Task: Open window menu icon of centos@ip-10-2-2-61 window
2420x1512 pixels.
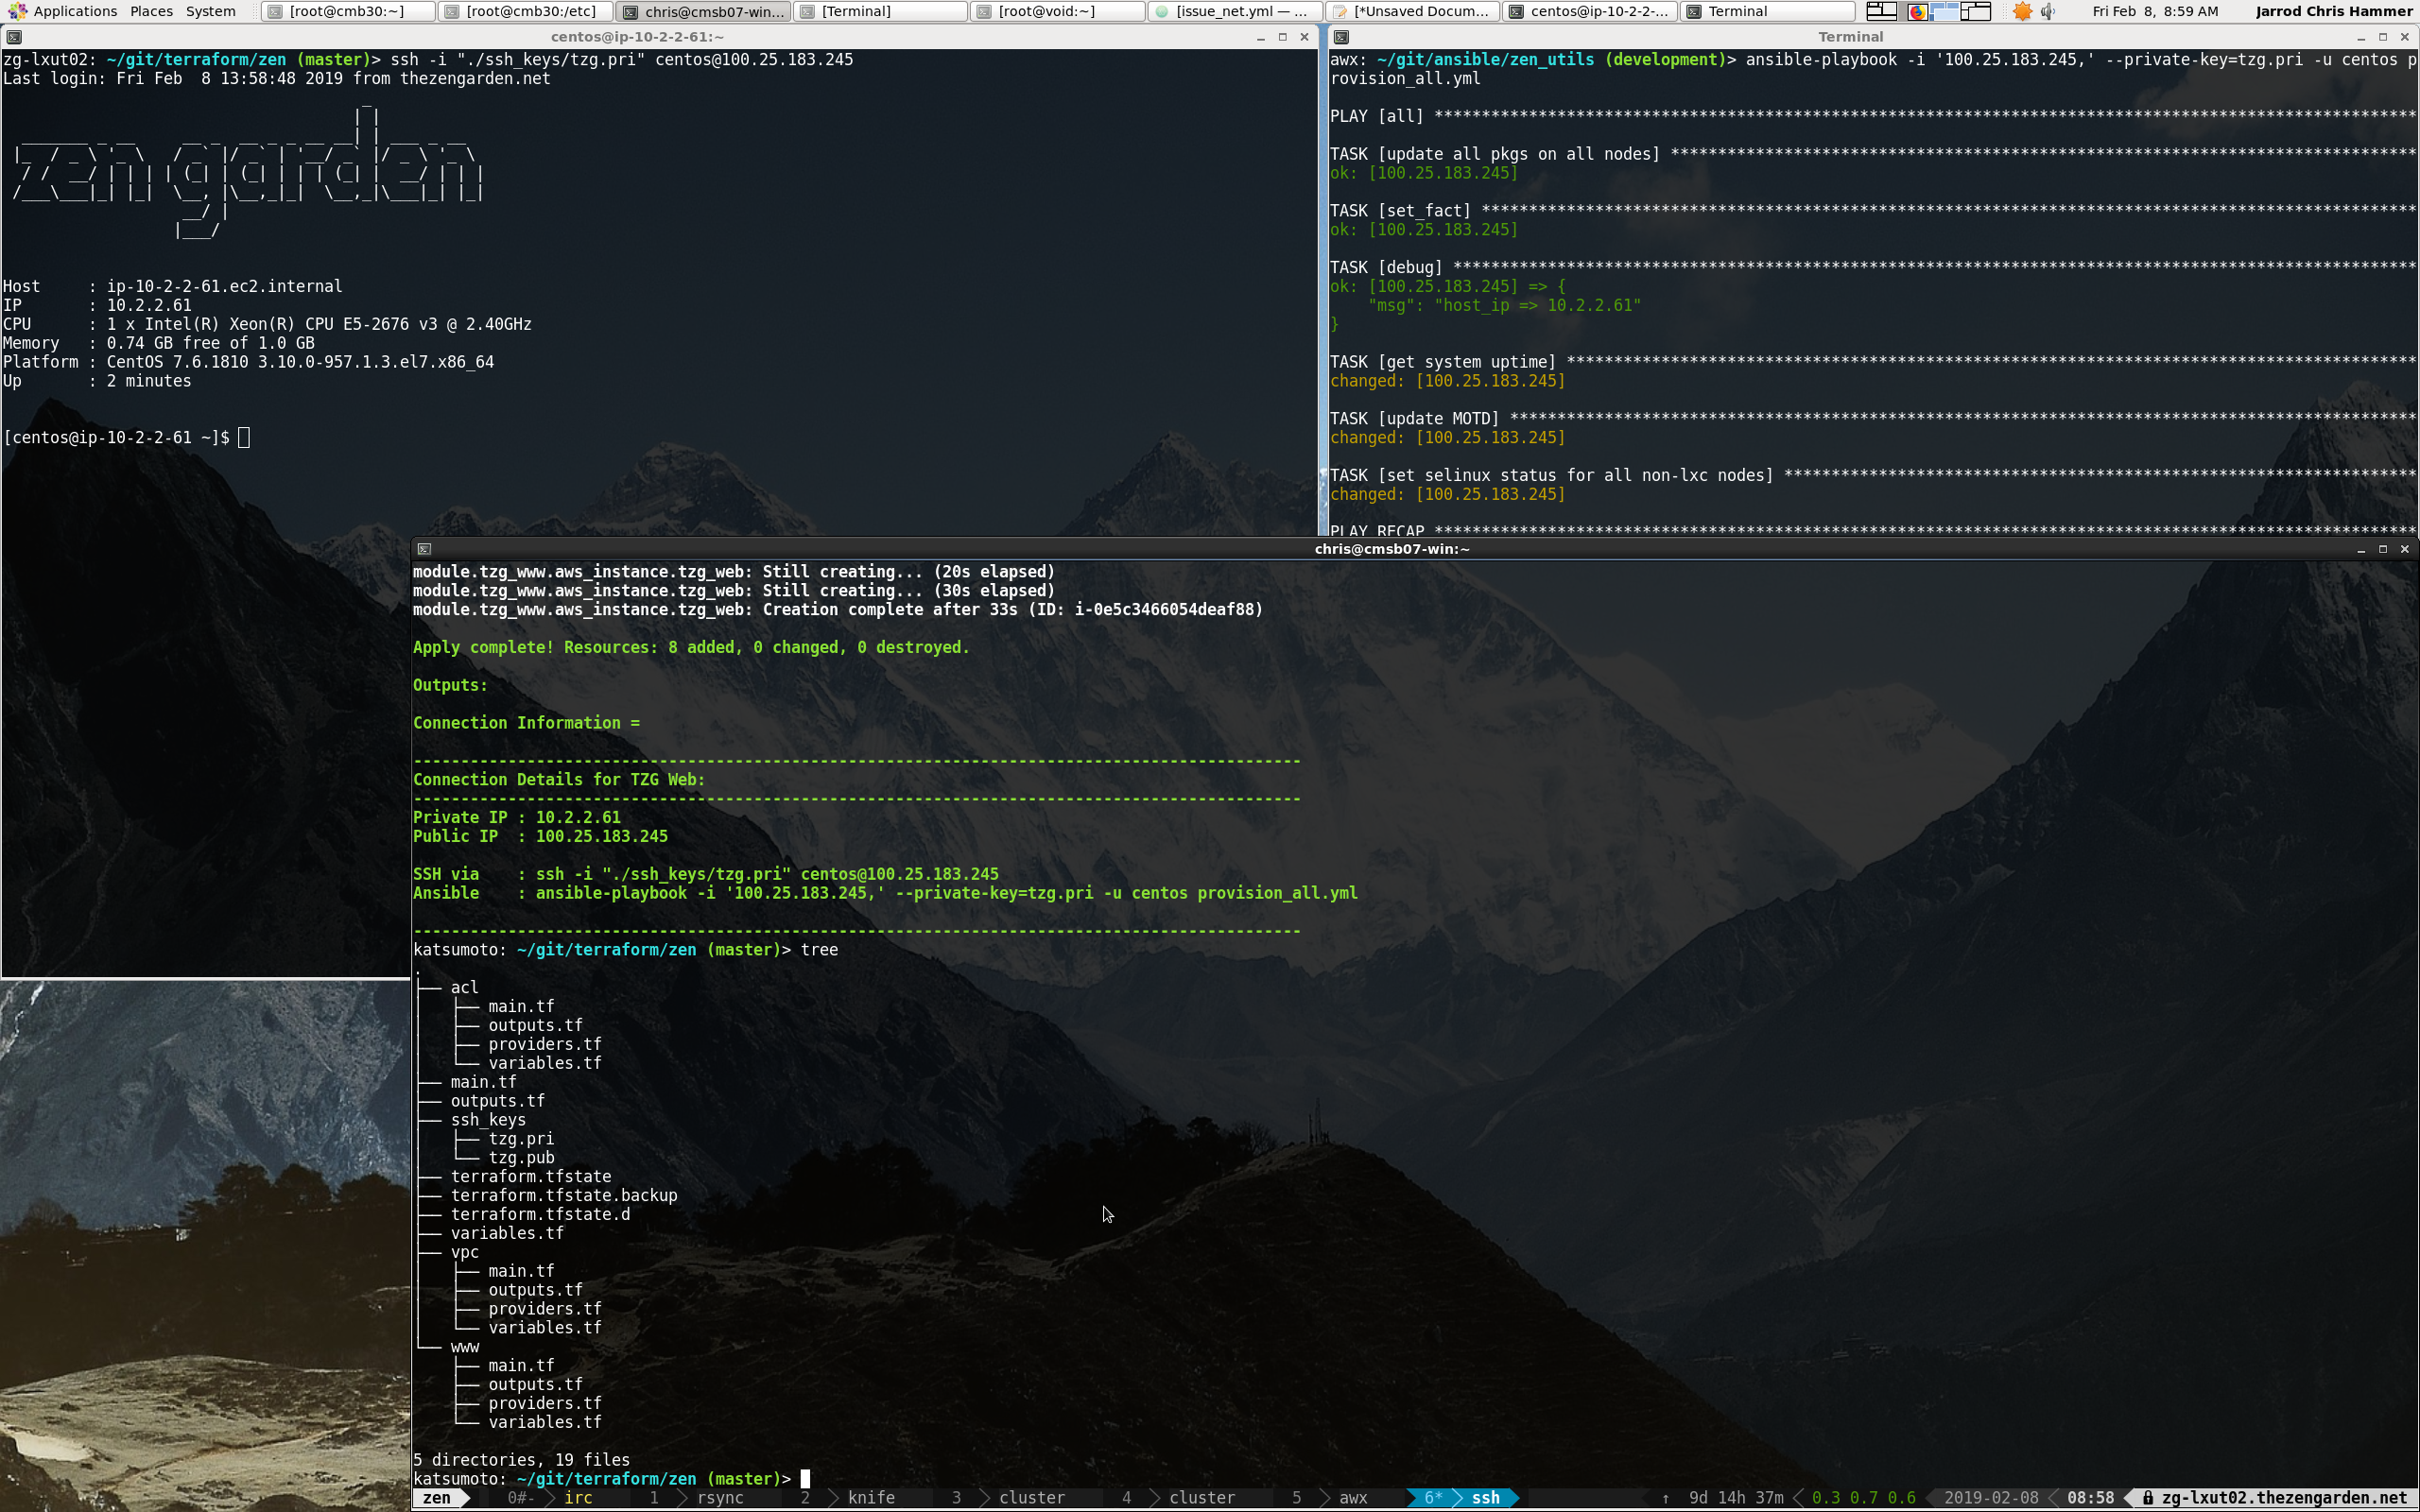Action: point(13,37)
